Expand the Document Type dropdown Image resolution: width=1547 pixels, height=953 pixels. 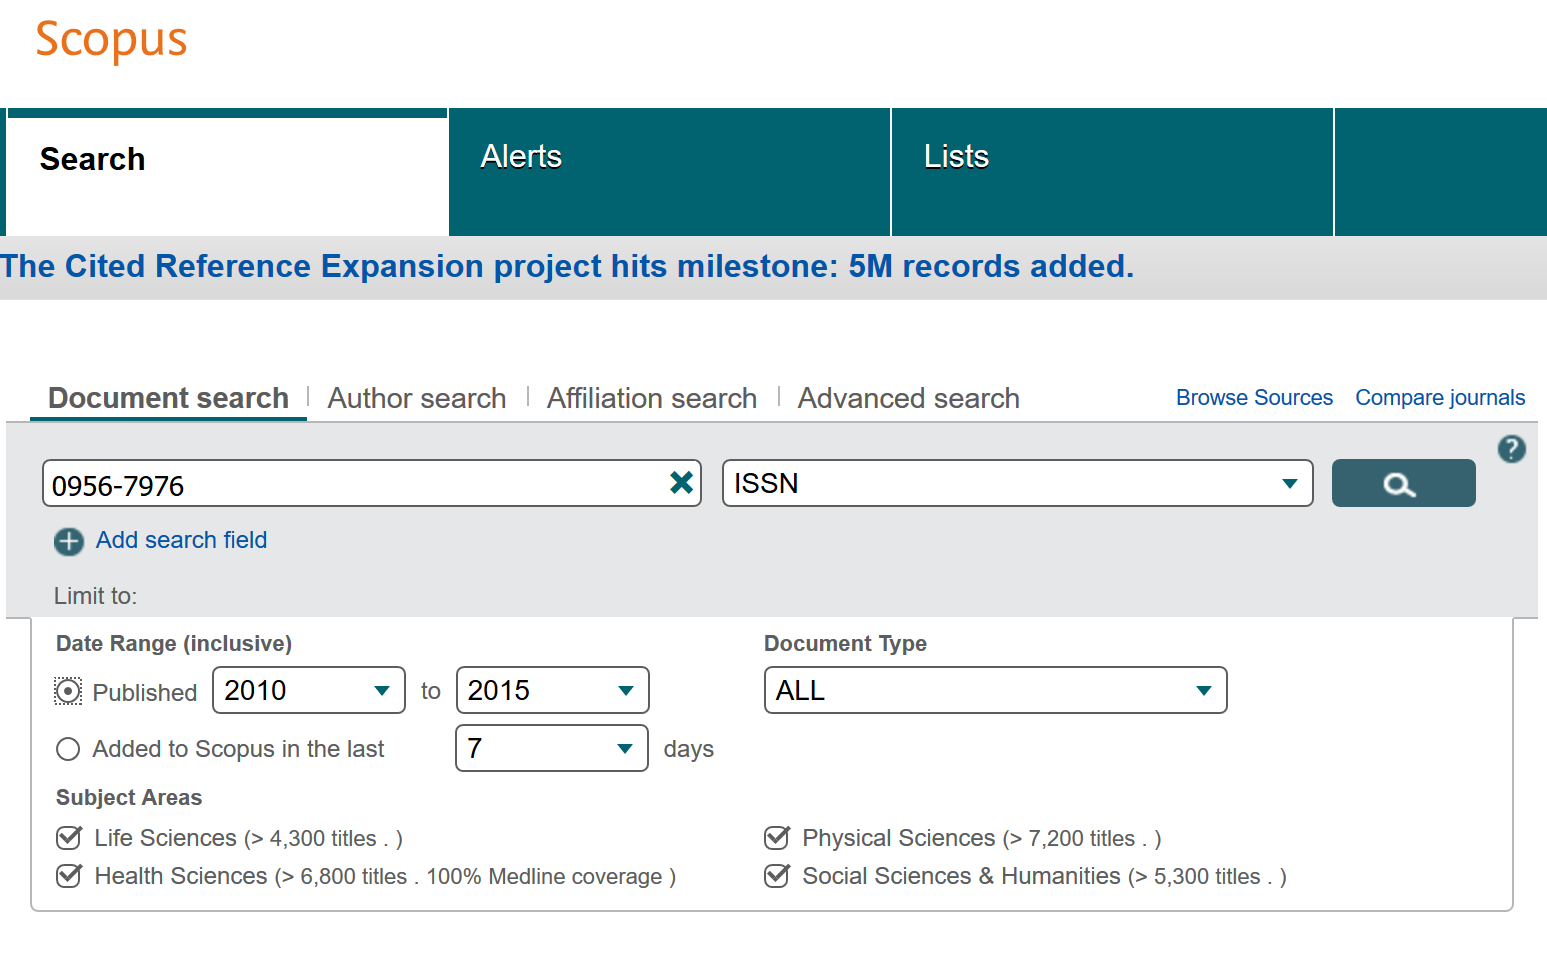point(1203,690)
